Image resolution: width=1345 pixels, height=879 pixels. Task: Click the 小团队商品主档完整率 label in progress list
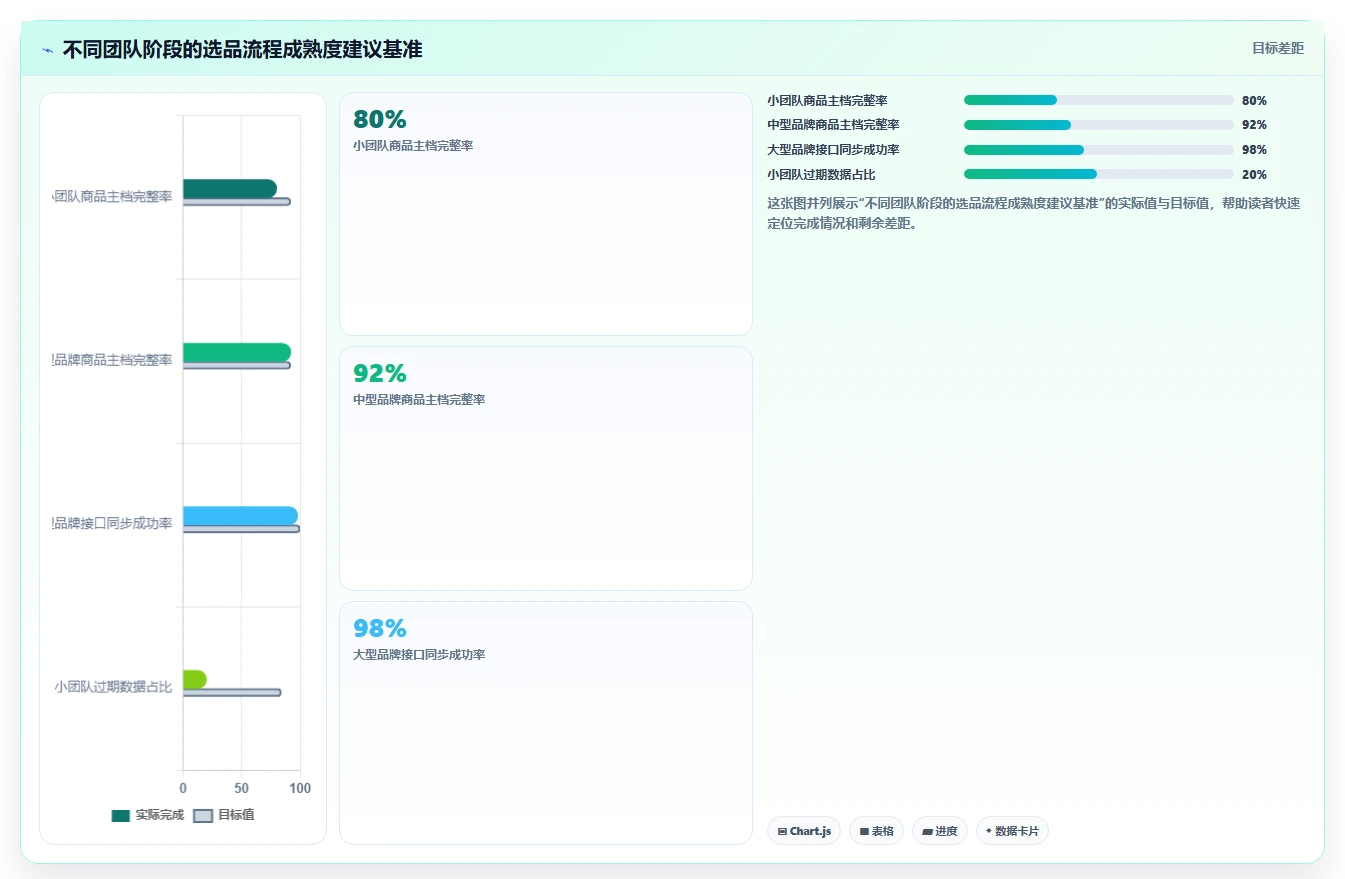(x=827, y=100)
